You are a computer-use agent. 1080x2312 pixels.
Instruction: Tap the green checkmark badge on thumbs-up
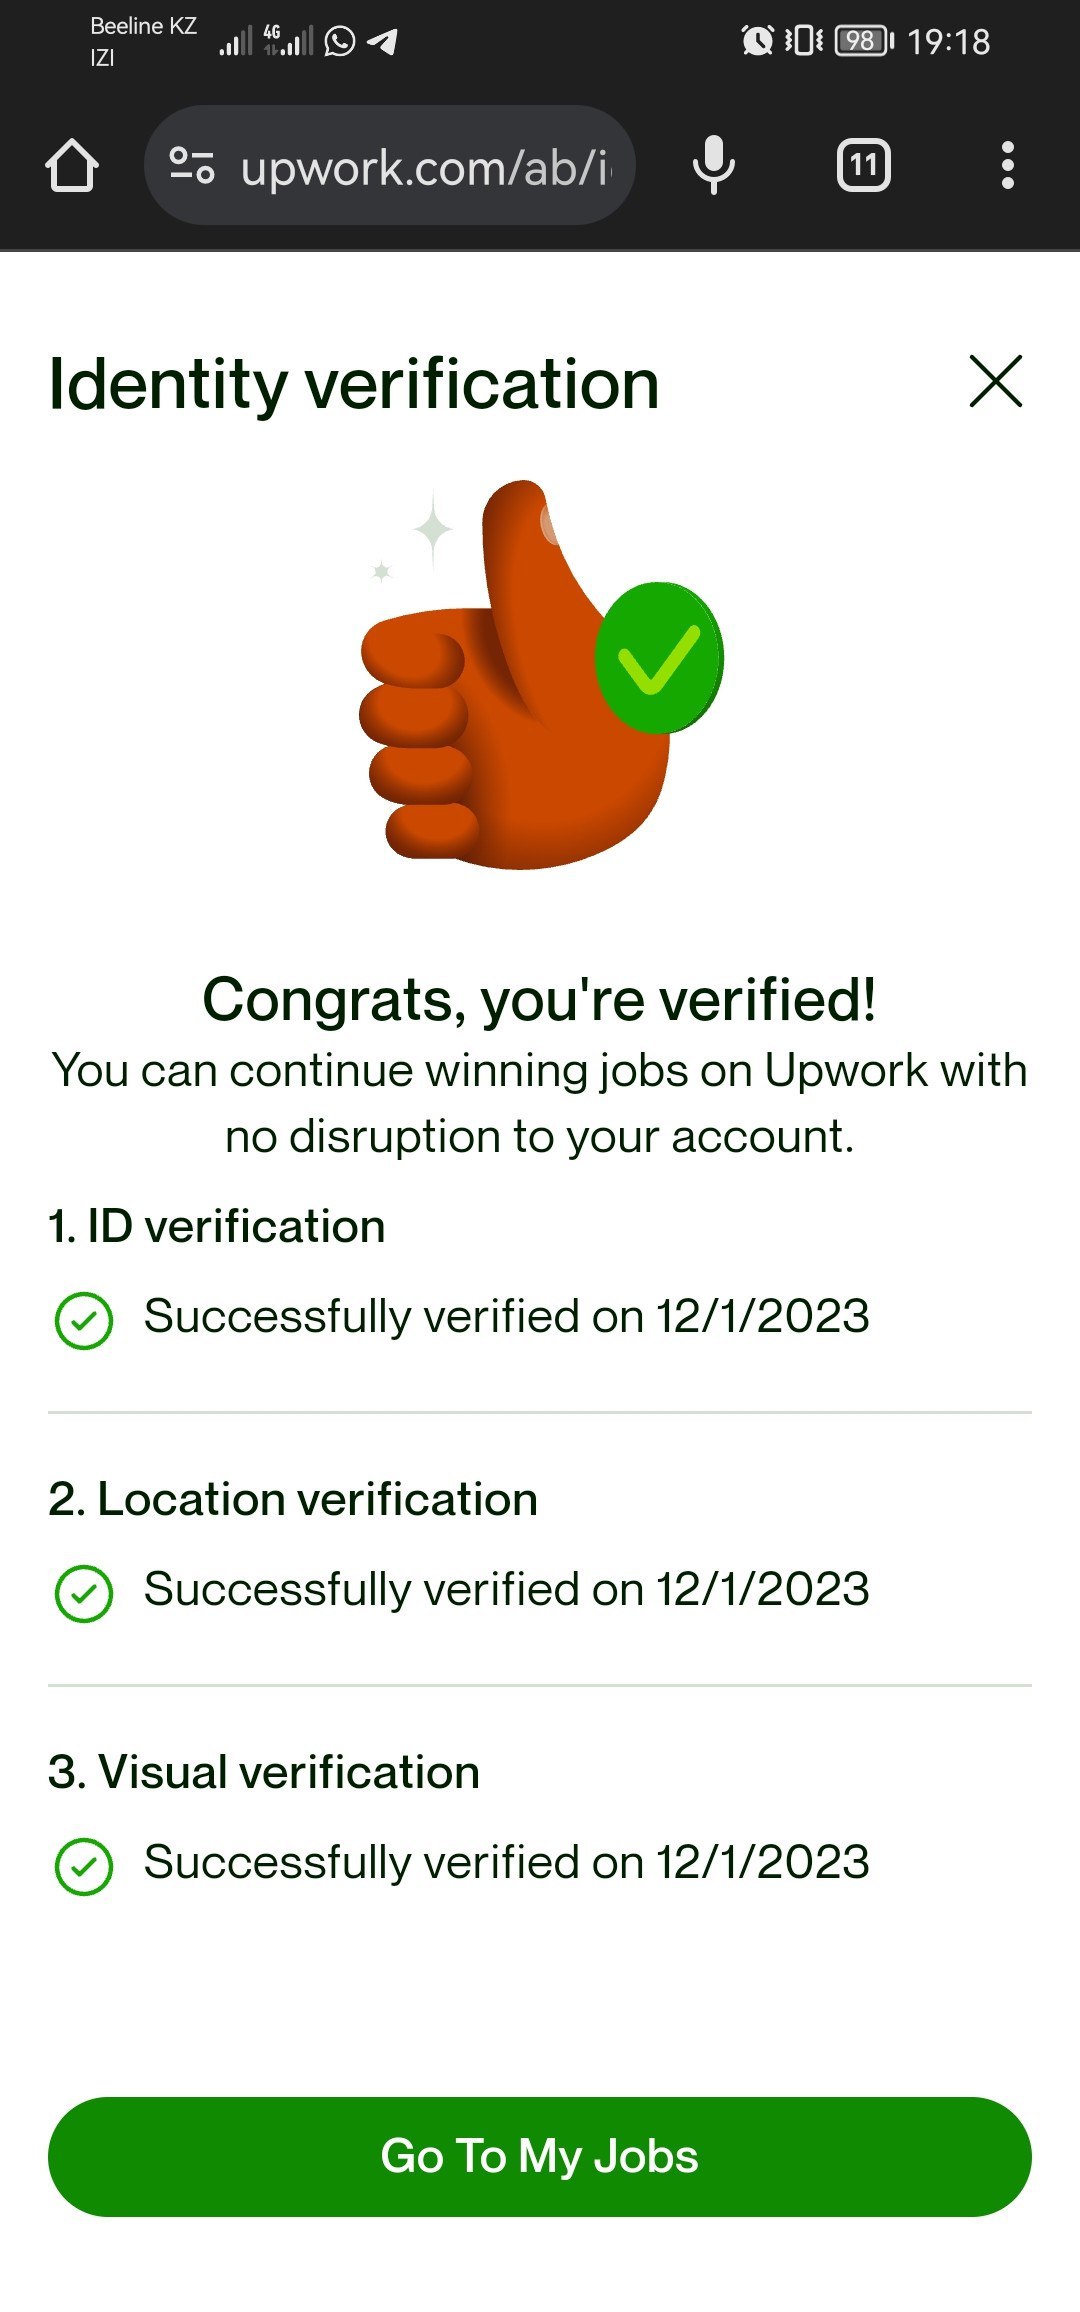point(658,658)
